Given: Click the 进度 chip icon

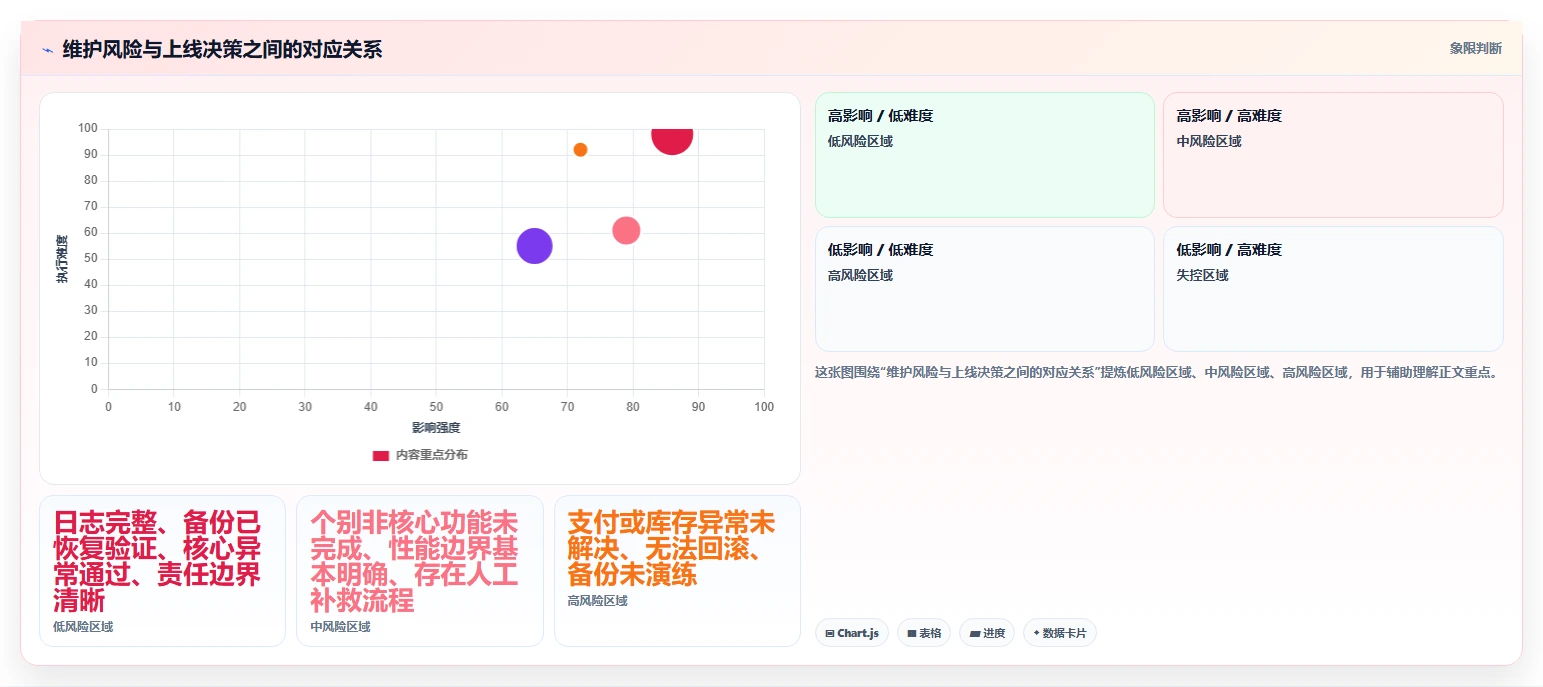Looking at the screenshot, I should tap(974, 633).
